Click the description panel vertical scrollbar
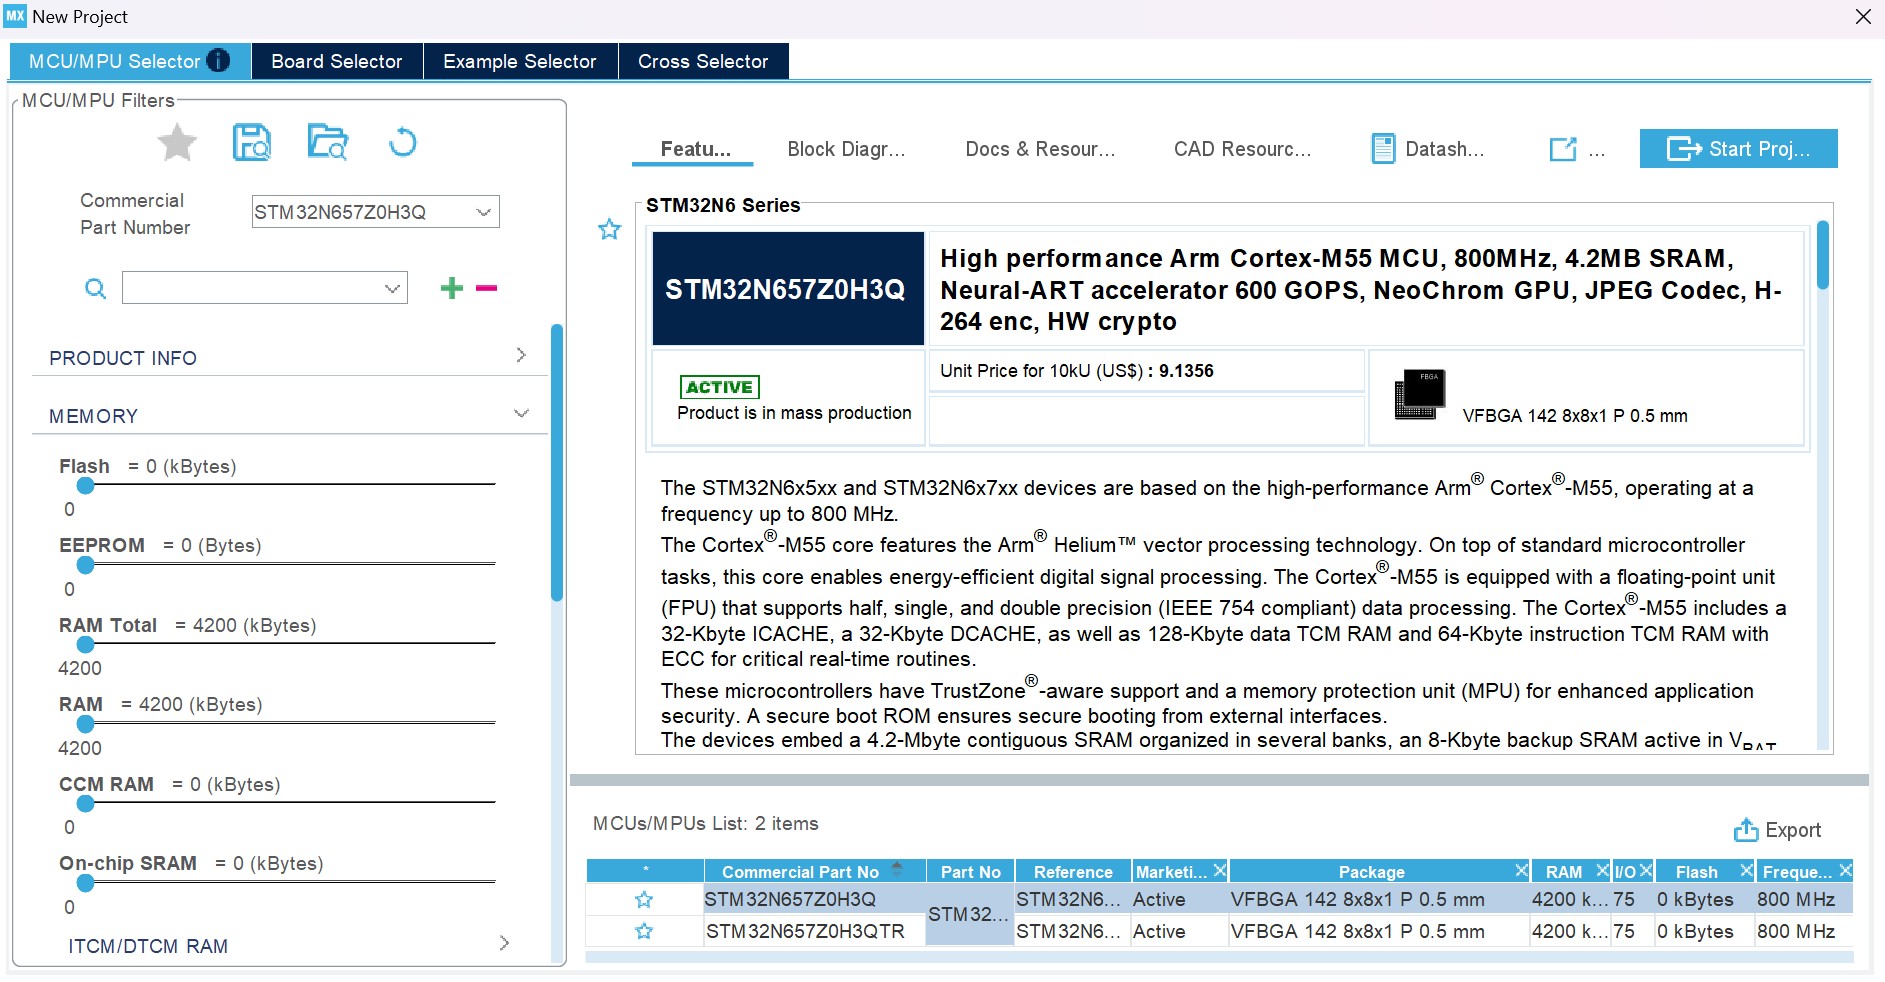The image size is (1885, 982). pyautogui.click(x=1823, y=255)
